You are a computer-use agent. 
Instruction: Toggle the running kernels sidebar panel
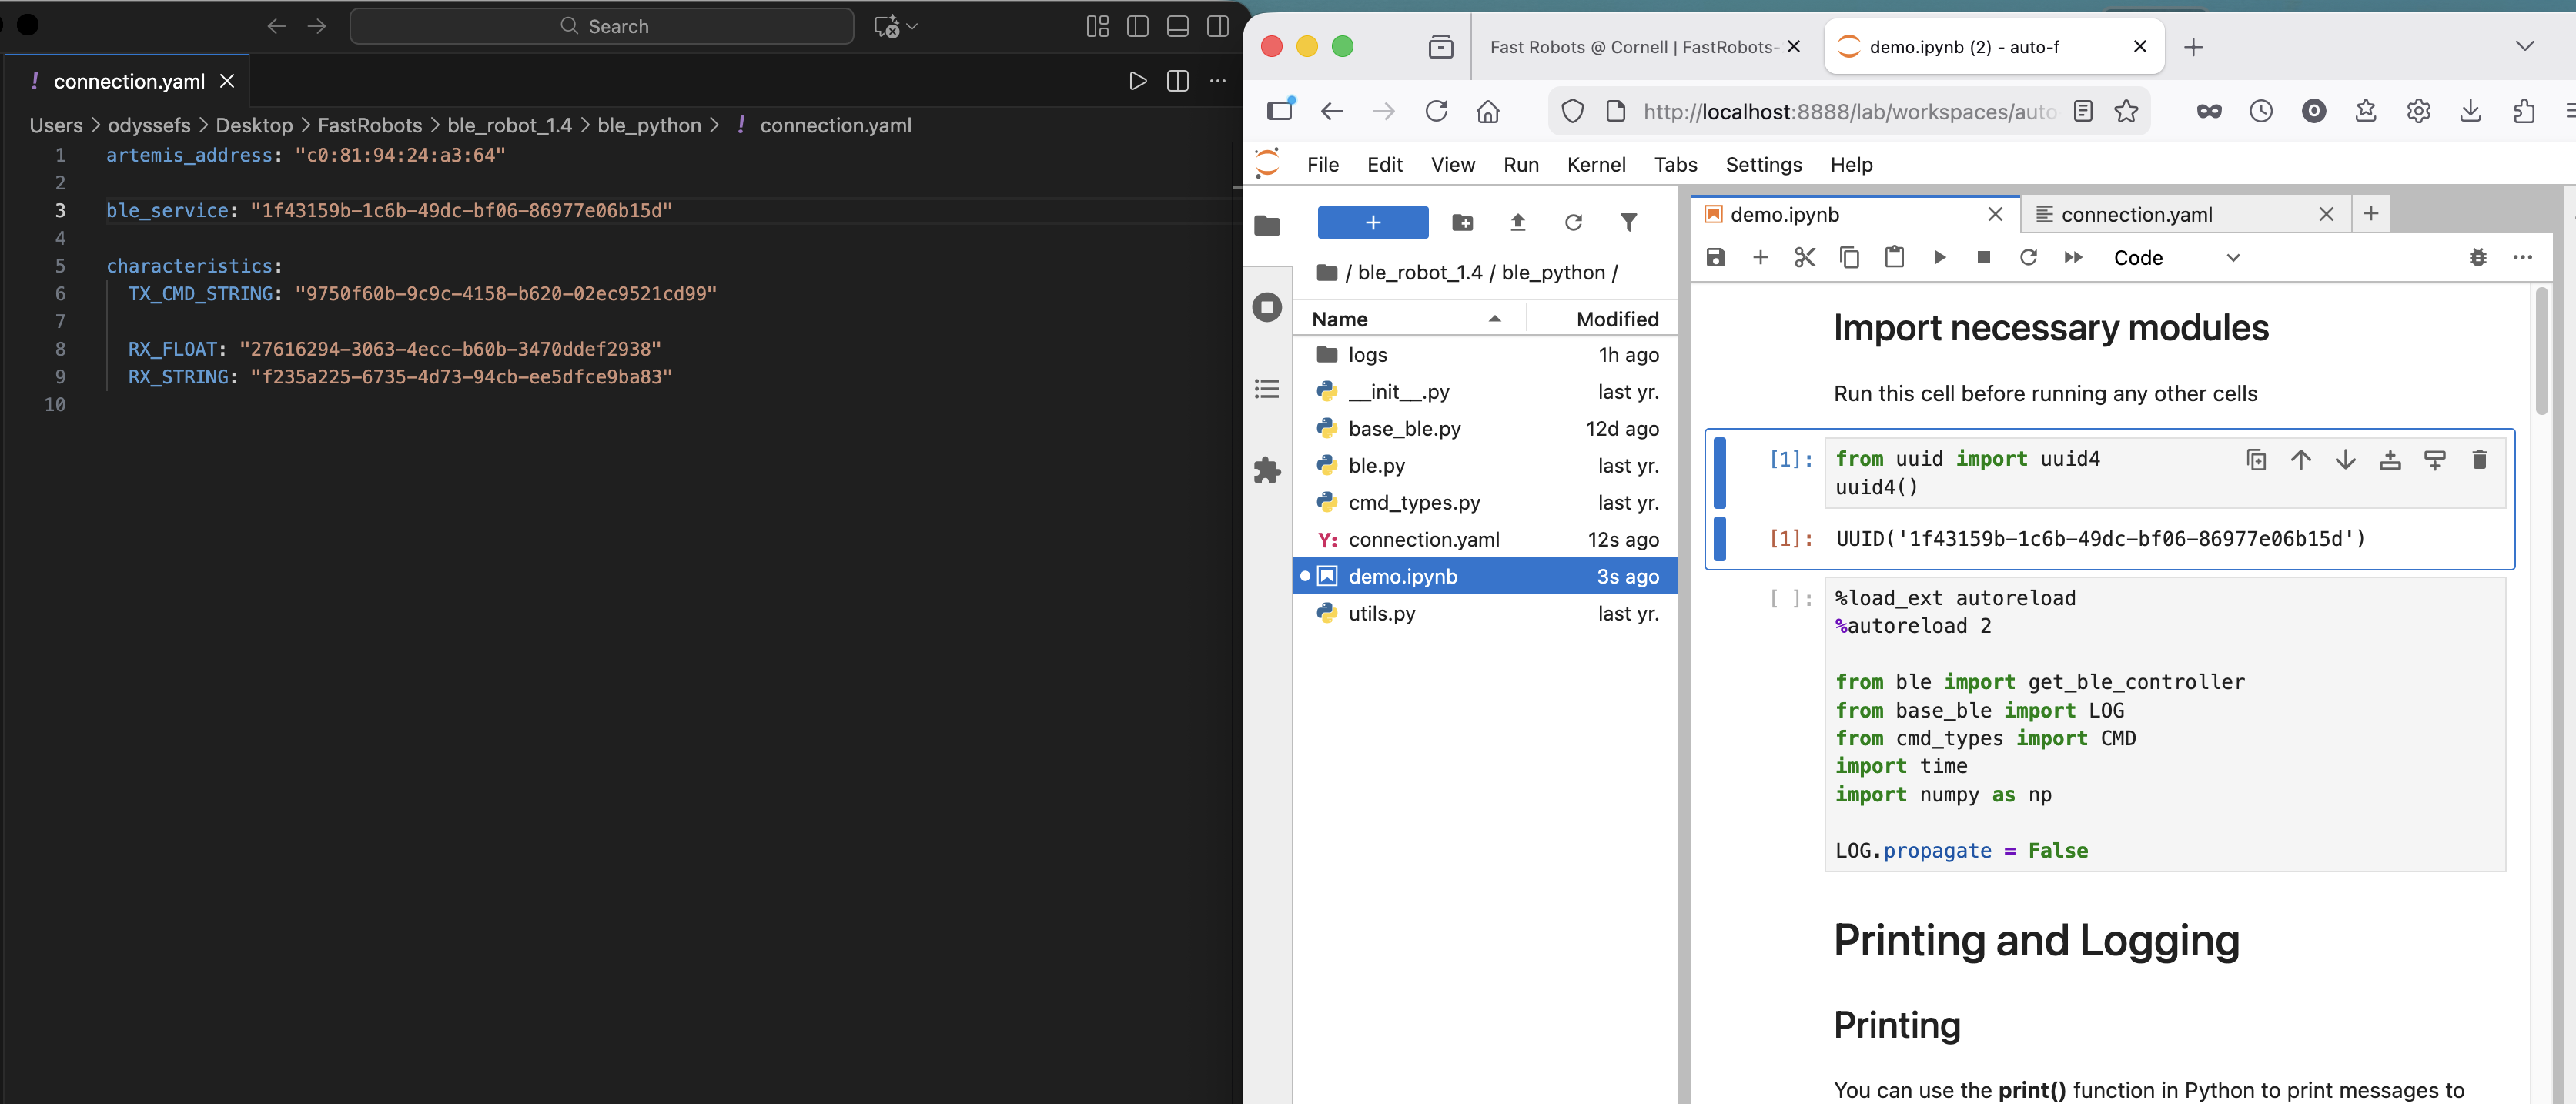click(1267, 307)
